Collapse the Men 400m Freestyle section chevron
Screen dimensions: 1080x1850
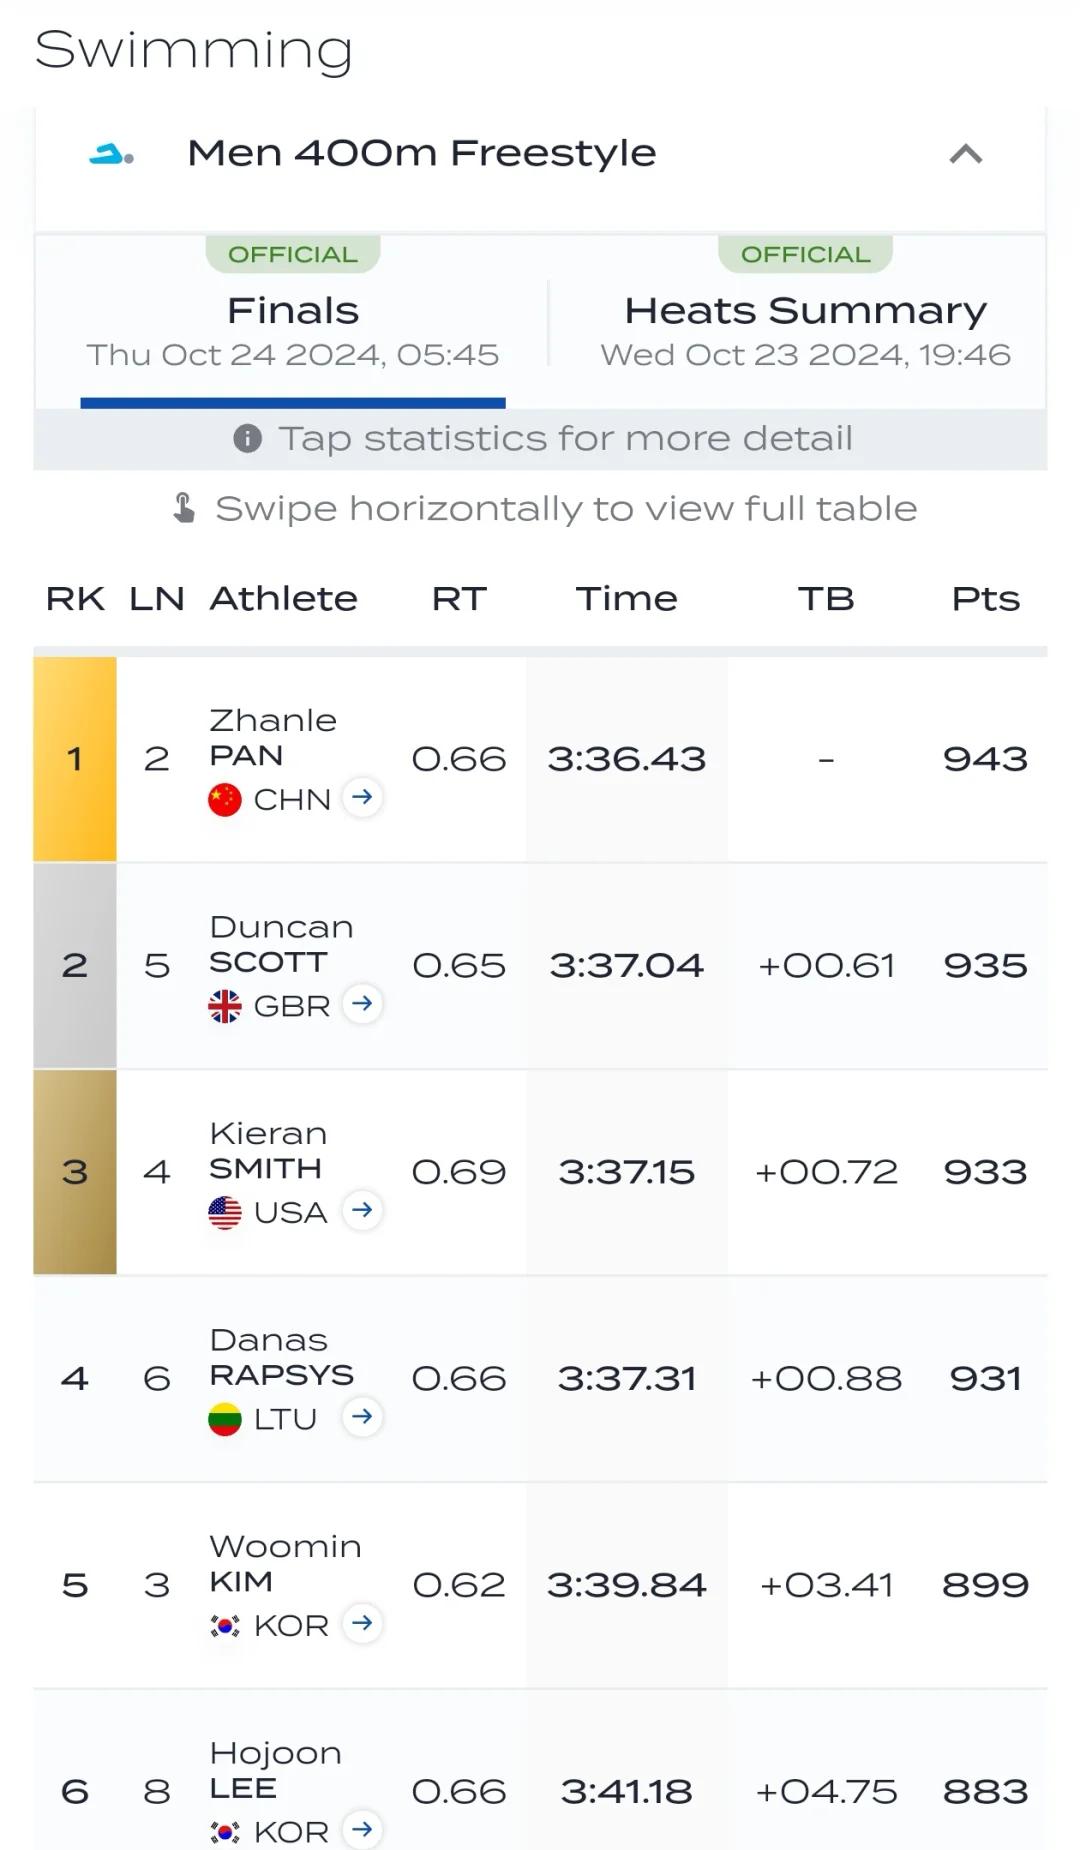pos(965,154)
